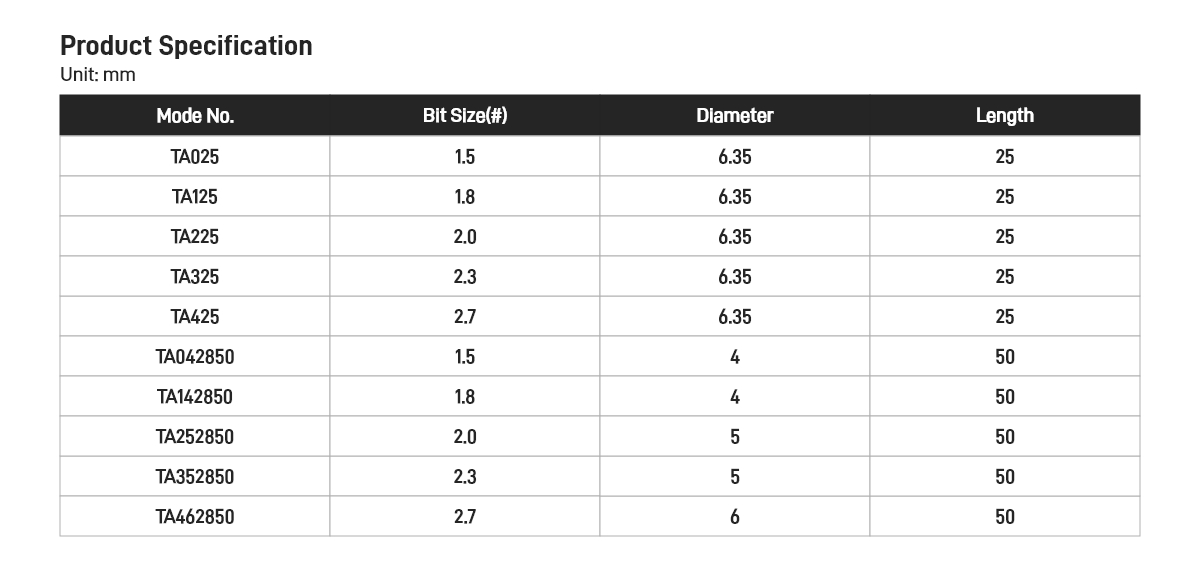Screen dimensions: 1200x566
Task: Click the Bit Size(#) column header
Action: tap(465, 116)
